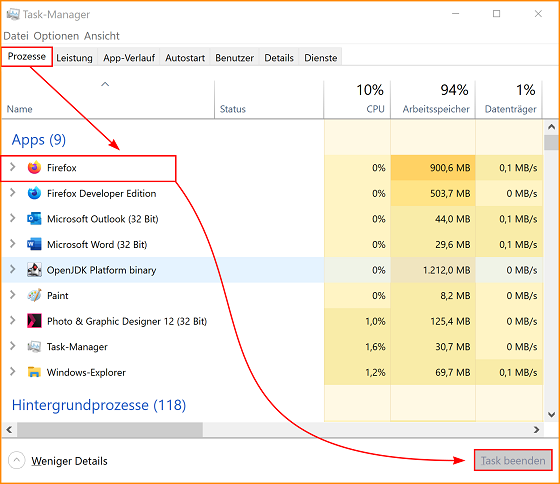Click the Apps (9) group heading
The height and width of the screenshot is (484, 560).
[x=39, y=140]
